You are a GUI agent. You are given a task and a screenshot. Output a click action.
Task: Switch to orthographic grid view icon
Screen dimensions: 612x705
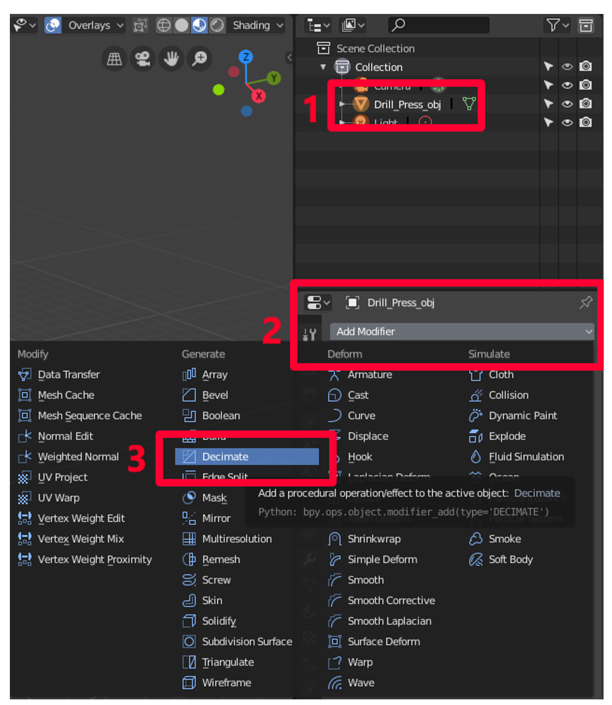[114, 59]
